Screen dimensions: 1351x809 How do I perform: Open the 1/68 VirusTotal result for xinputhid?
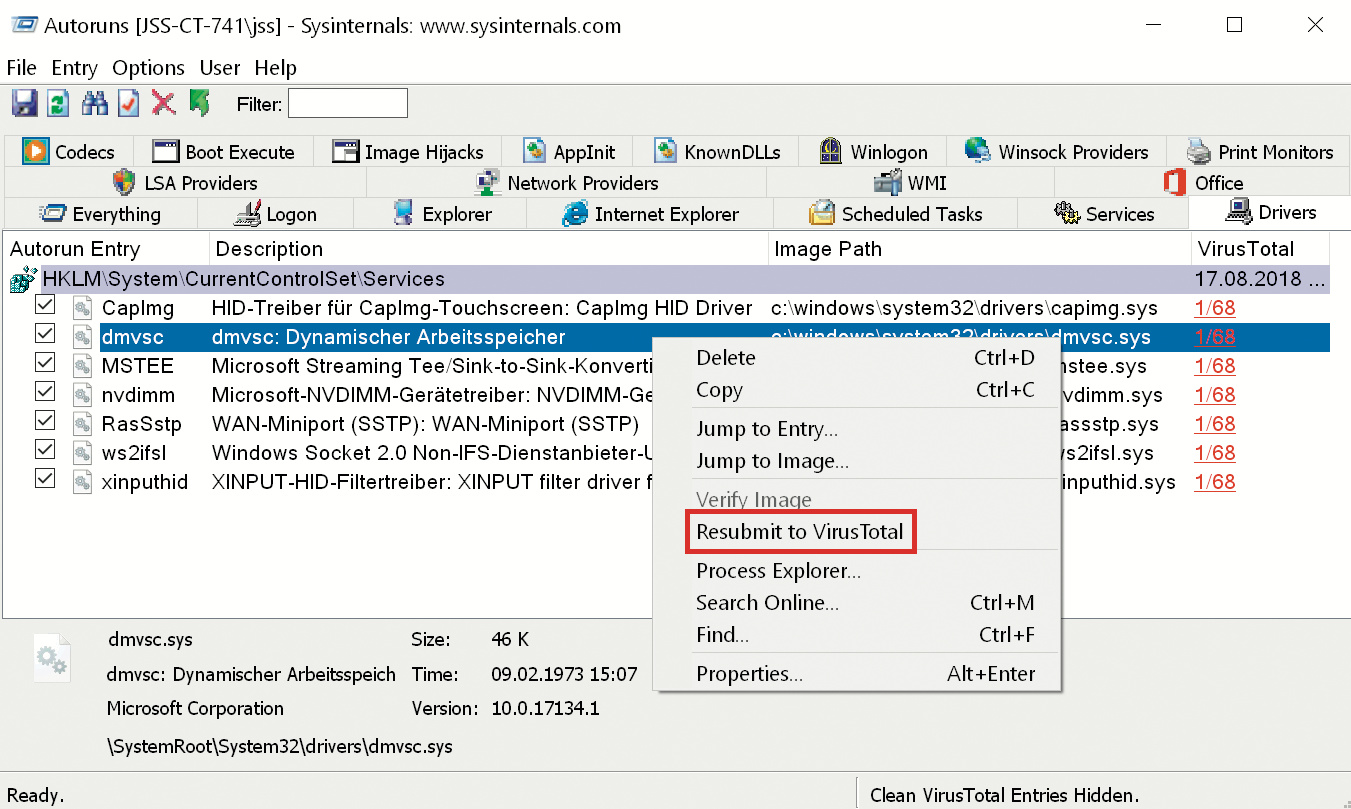[1214, 483]
